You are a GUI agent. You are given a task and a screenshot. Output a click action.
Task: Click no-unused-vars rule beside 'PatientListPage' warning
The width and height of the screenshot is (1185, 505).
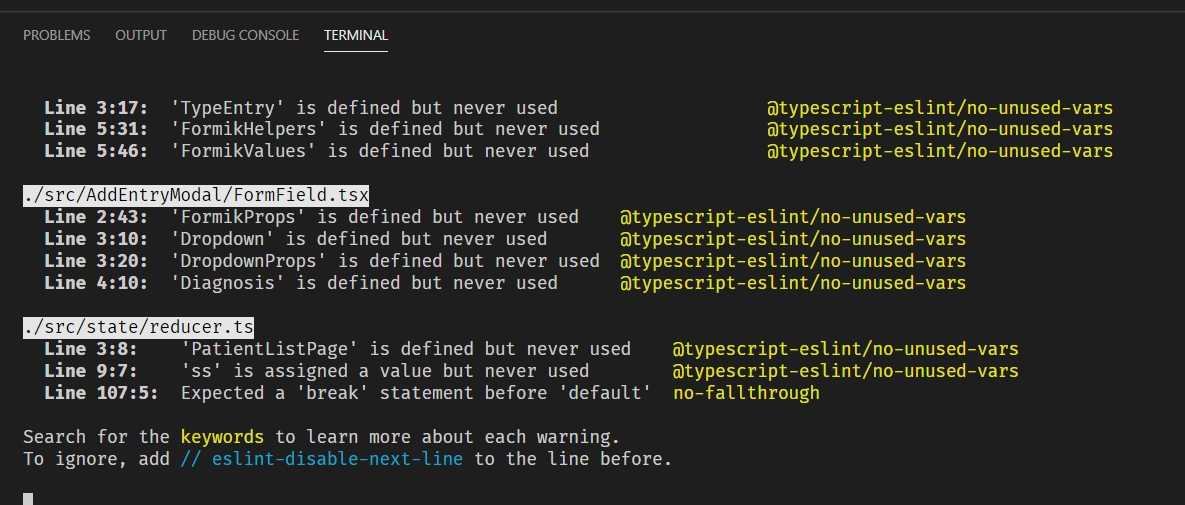click(846, 349)
